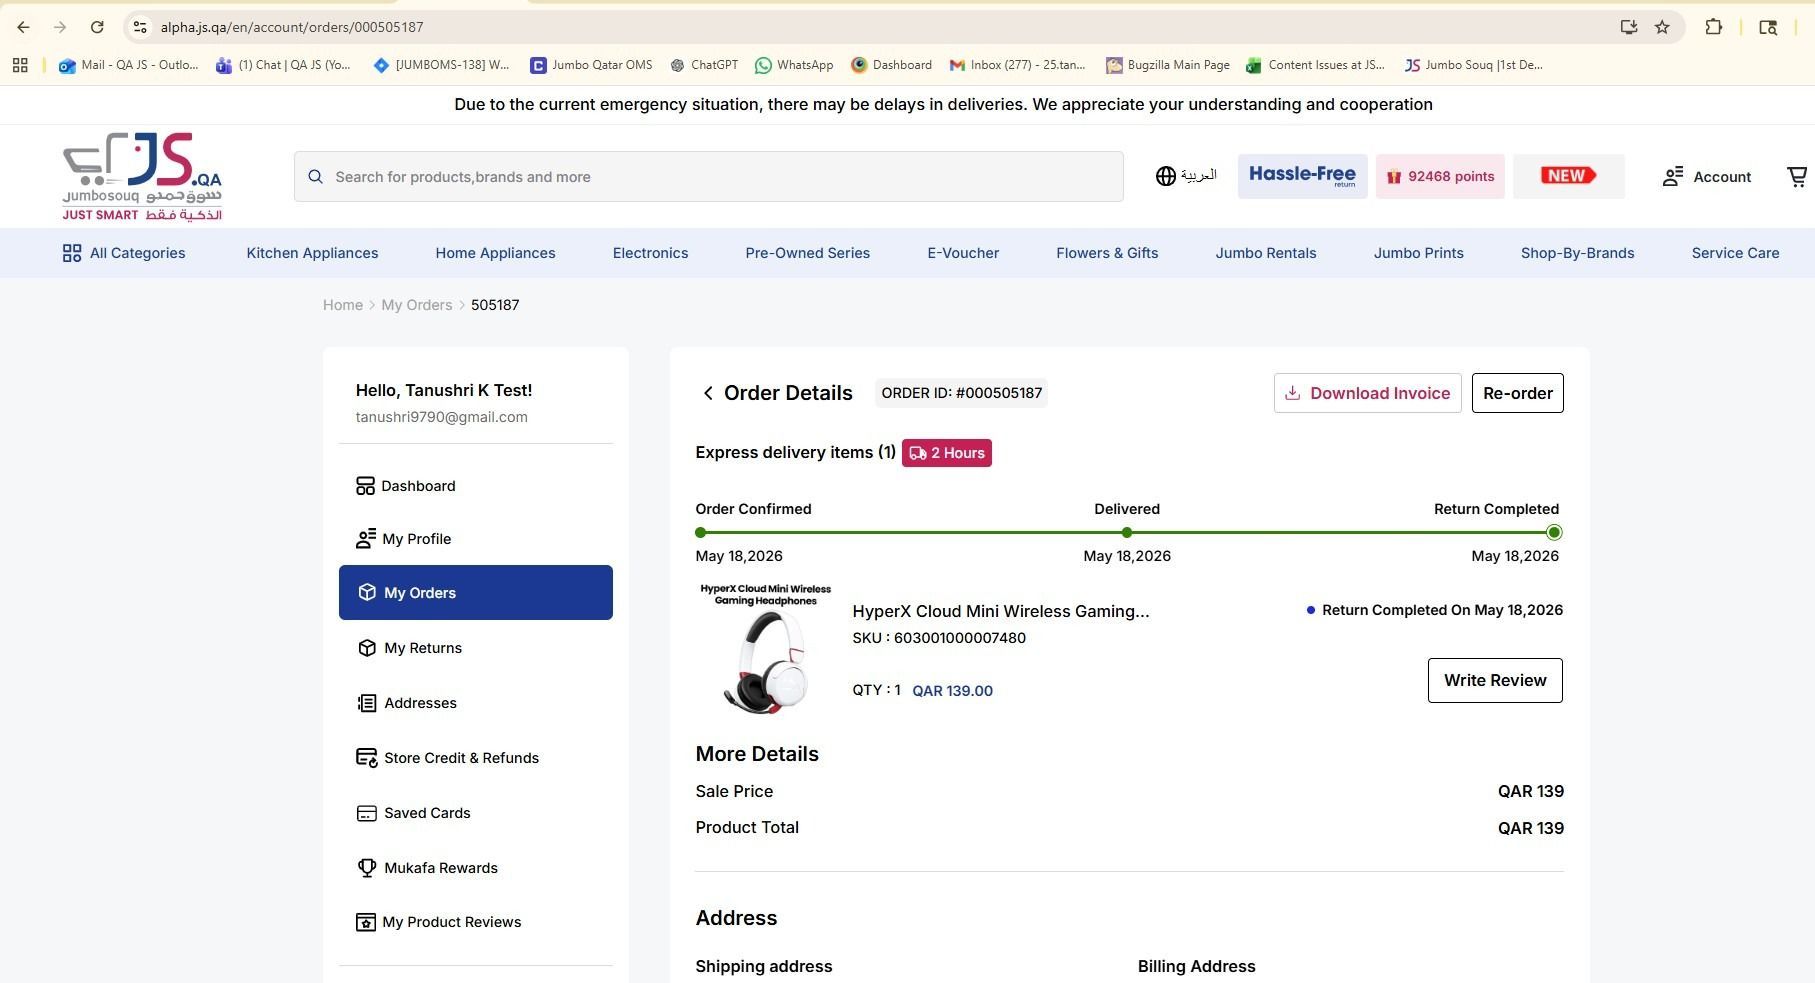
Task: Open the Jumbo Rentals category
Action: click(1266, 253)
